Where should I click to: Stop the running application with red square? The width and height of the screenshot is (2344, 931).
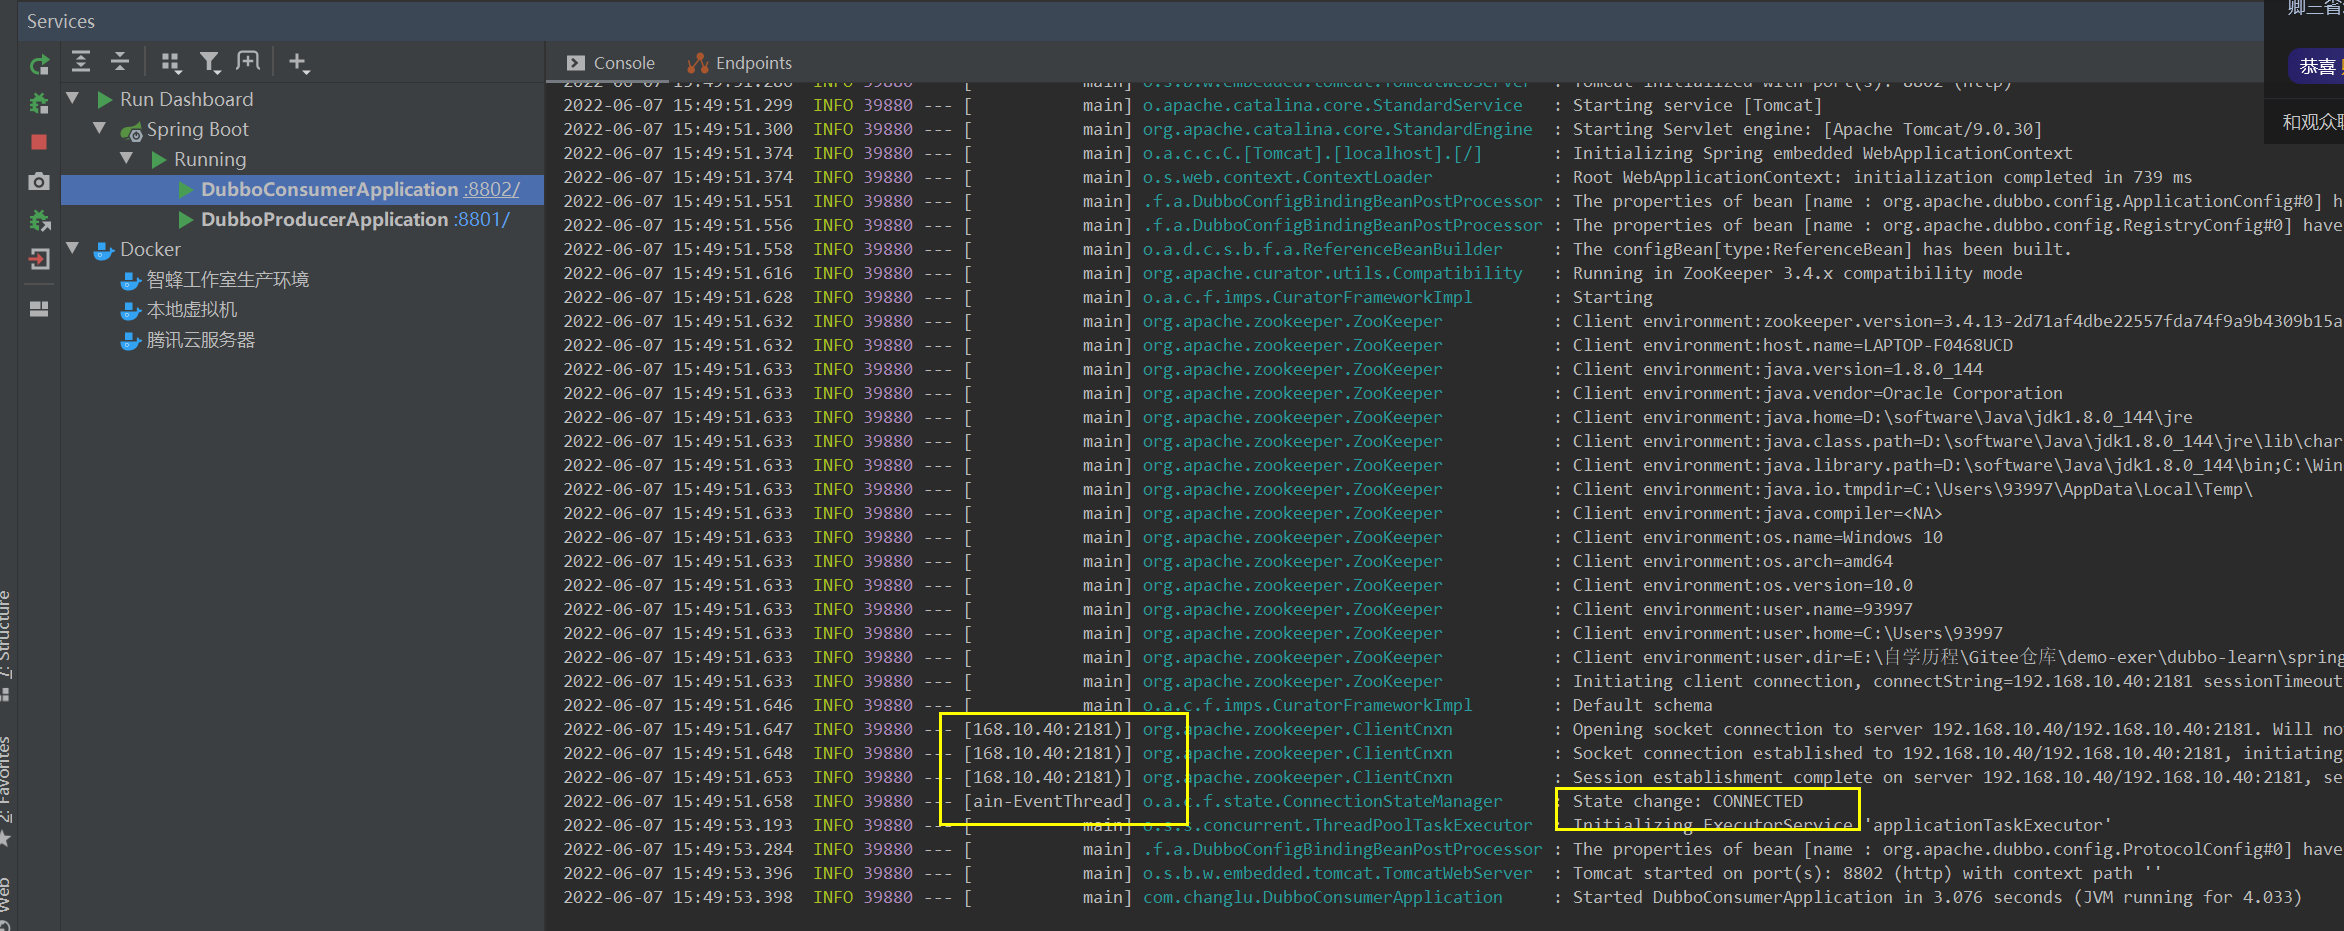(x=39, y=142)
